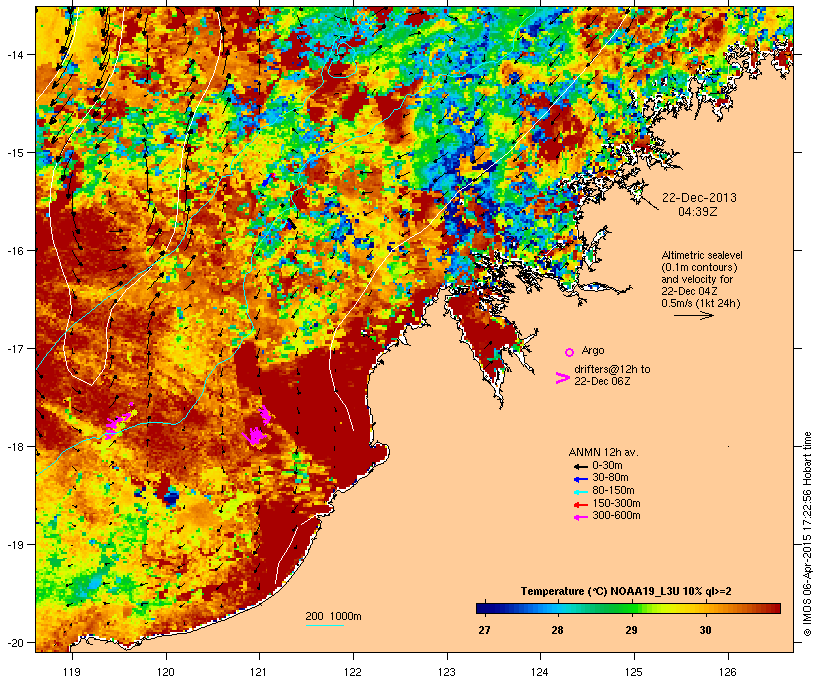Click the time label 04:39Z
820x680 pixels.
(698, 212)
